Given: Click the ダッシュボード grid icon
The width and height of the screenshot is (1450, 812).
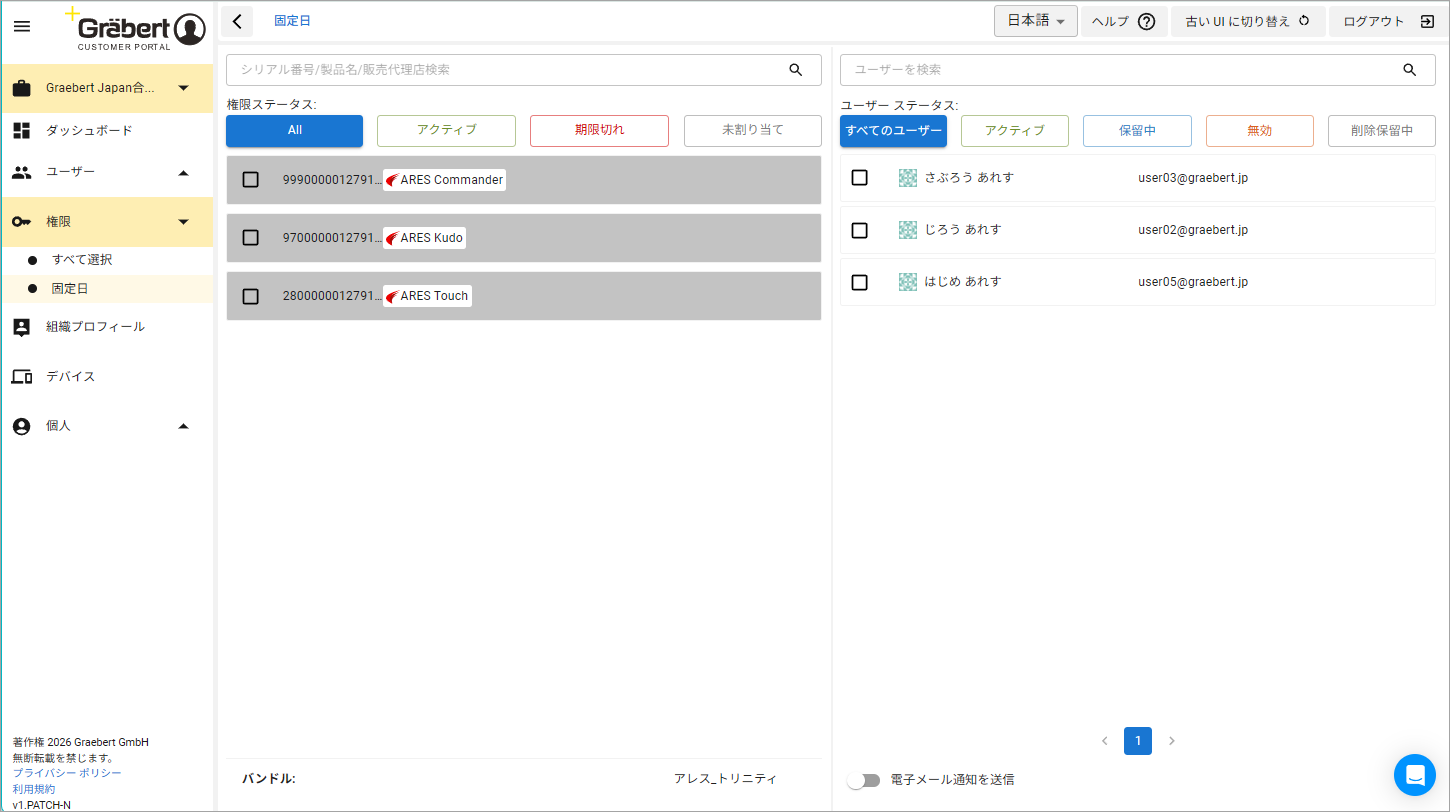Looking at the screenshot, I should (x=21, y=130).
